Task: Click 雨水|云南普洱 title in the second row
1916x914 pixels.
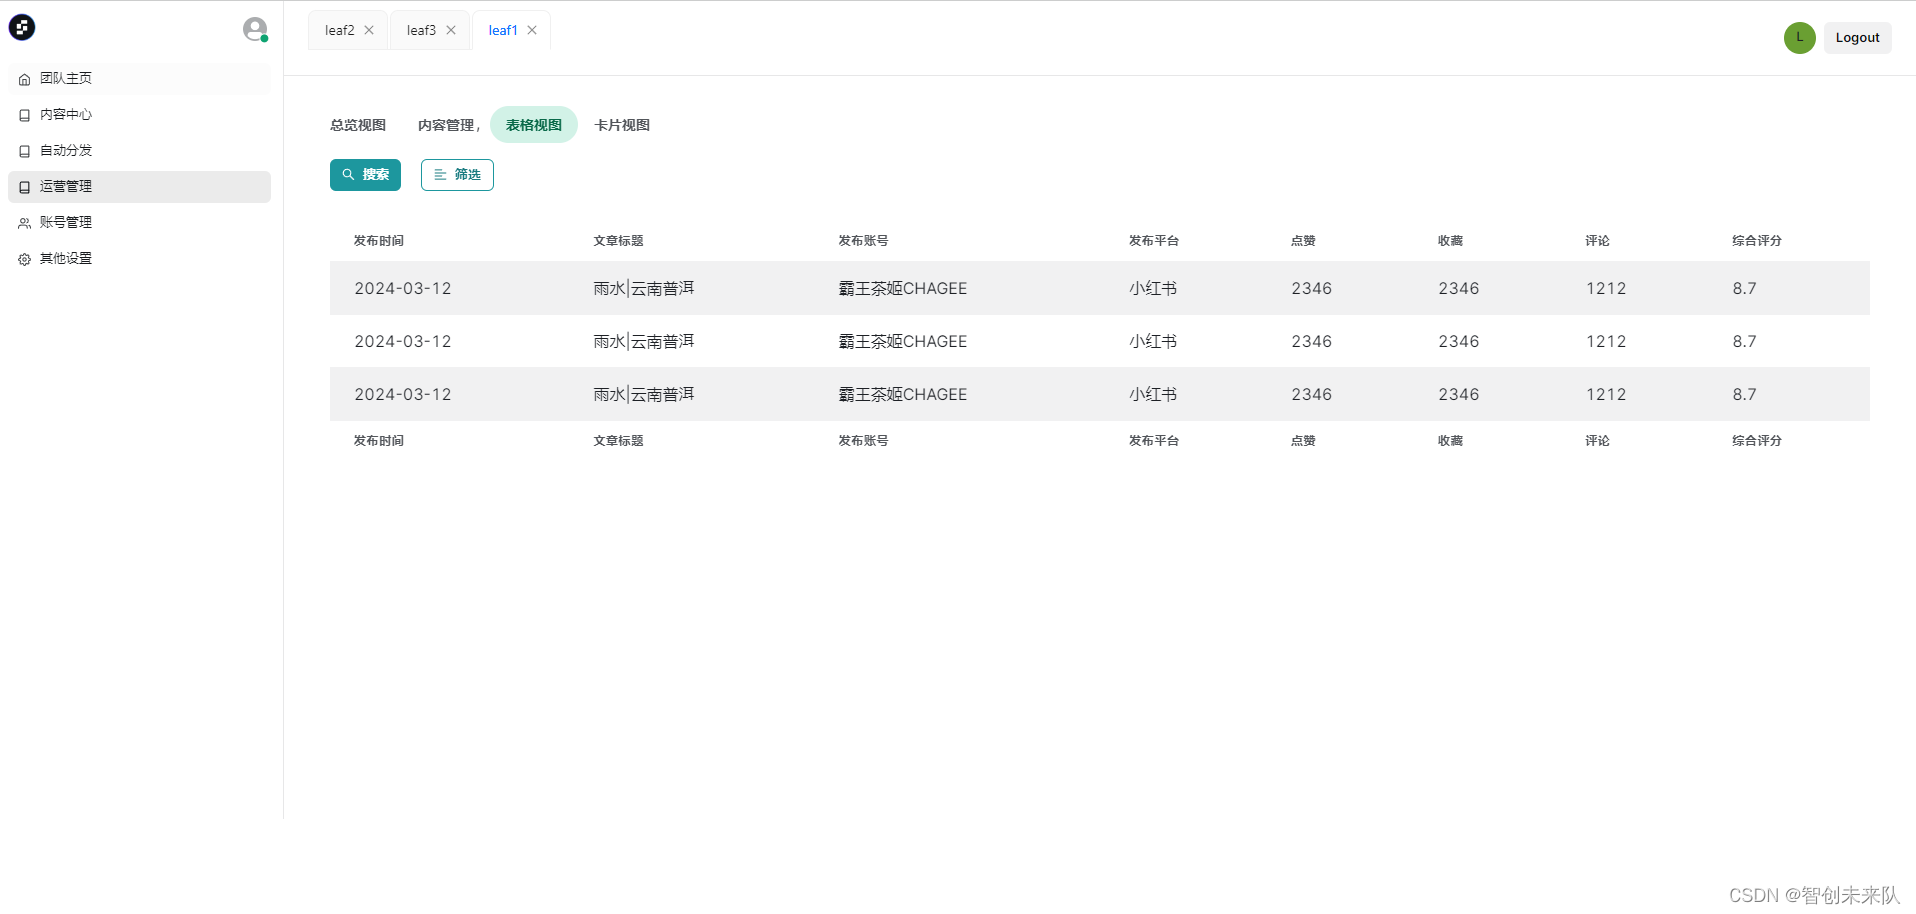Action: 643,342
